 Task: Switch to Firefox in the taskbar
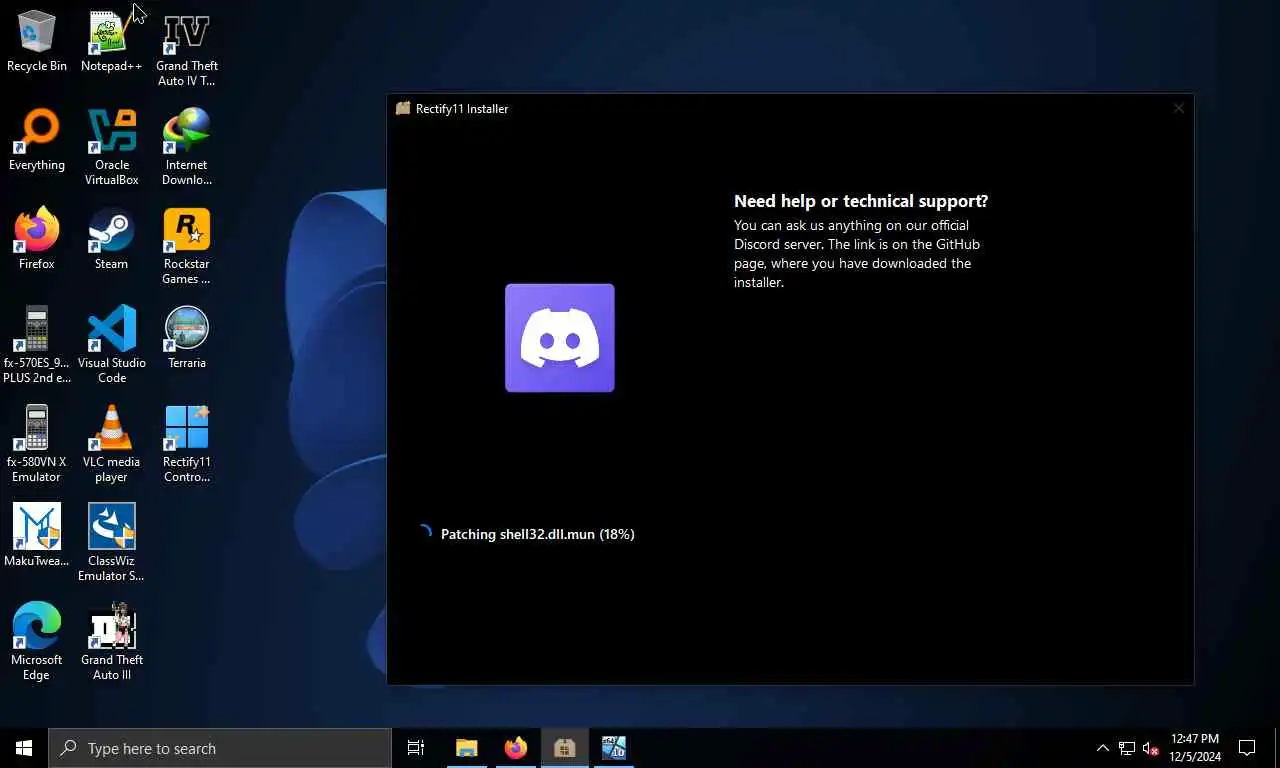click(x=515, y=748)
